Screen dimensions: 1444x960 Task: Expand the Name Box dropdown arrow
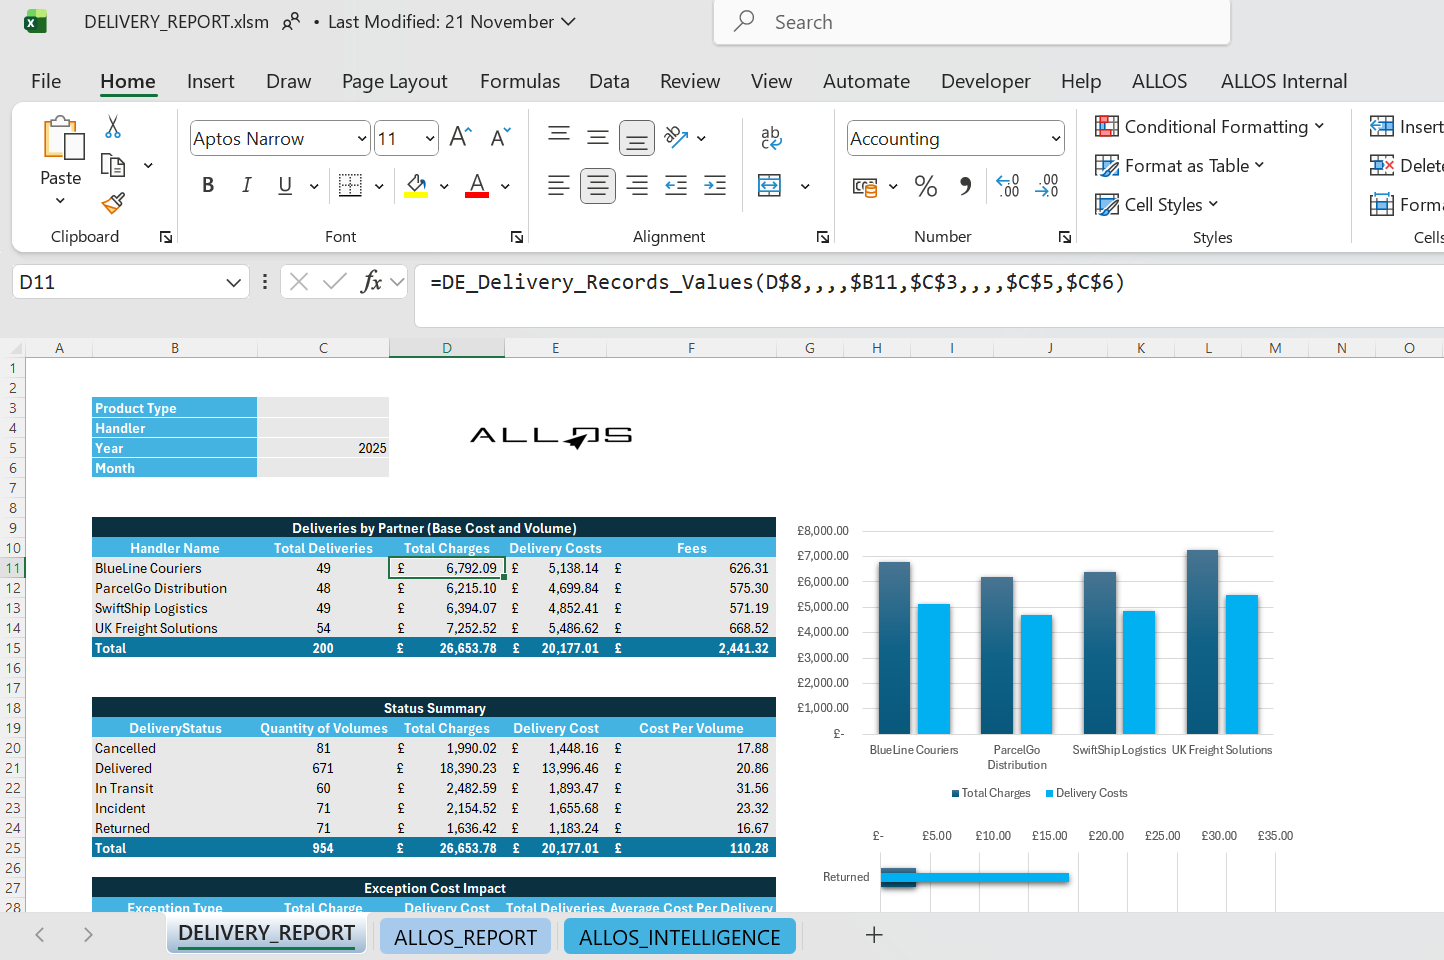(233, 283)
